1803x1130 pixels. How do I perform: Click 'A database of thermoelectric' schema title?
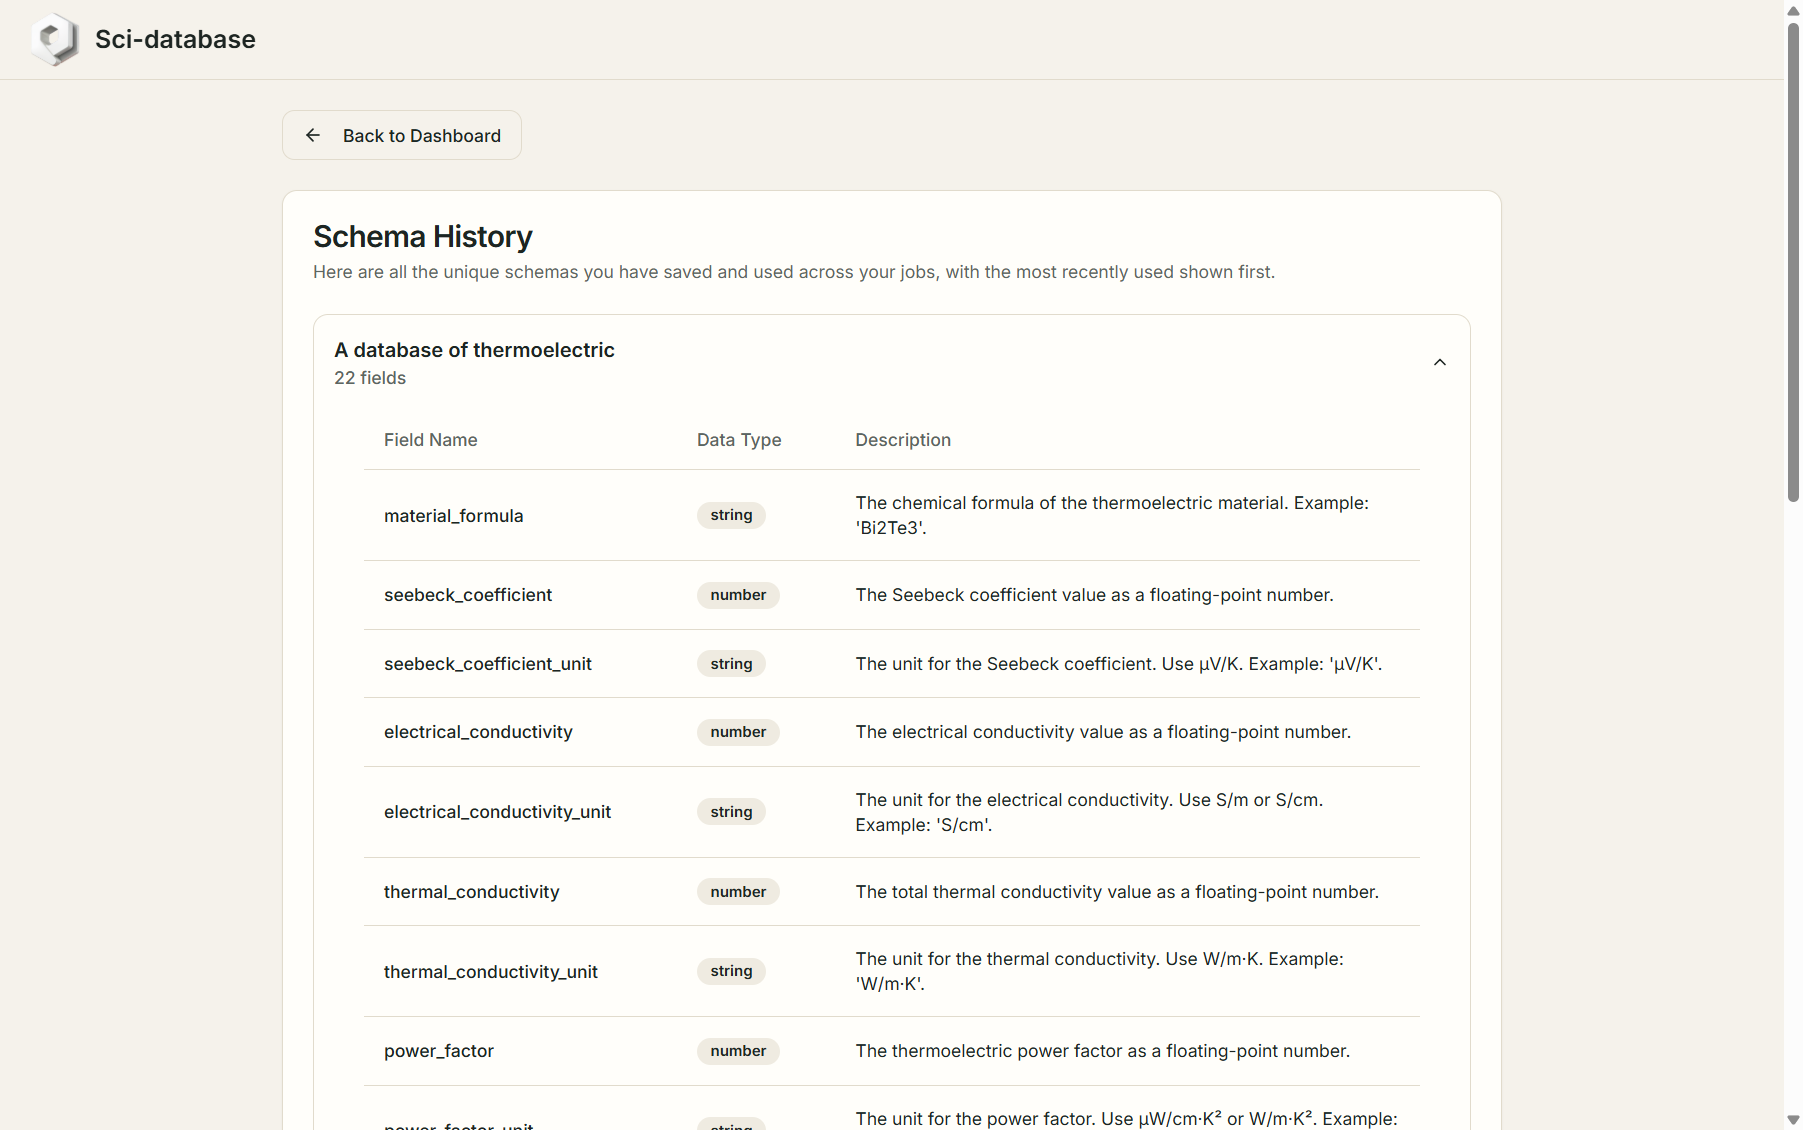coord(474,350)
